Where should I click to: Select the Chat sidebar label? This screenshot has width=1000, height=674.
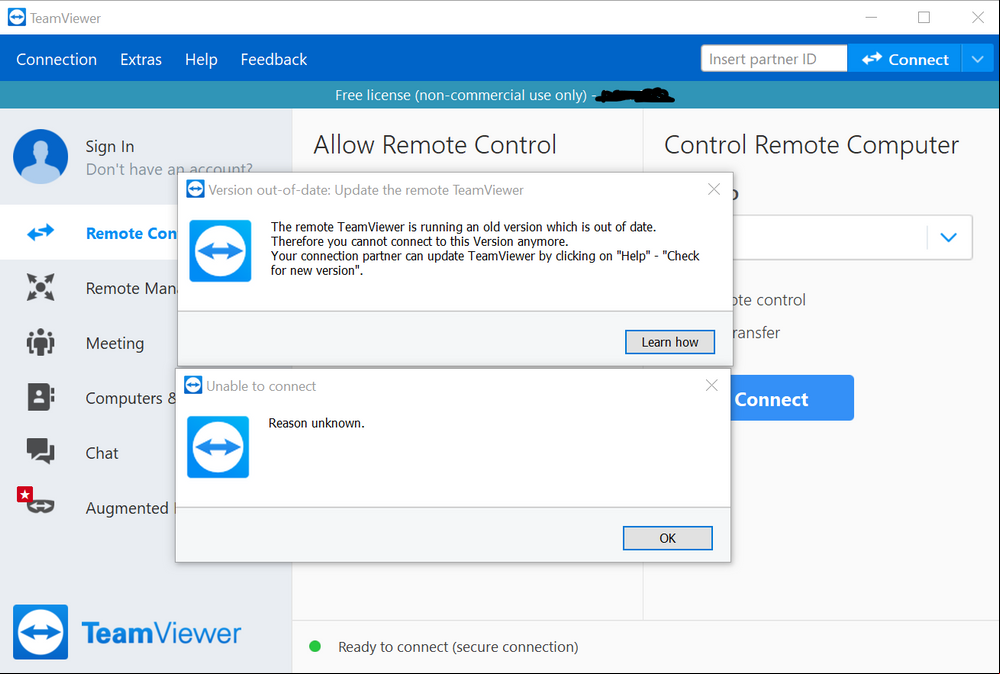(x=102, y=453)
